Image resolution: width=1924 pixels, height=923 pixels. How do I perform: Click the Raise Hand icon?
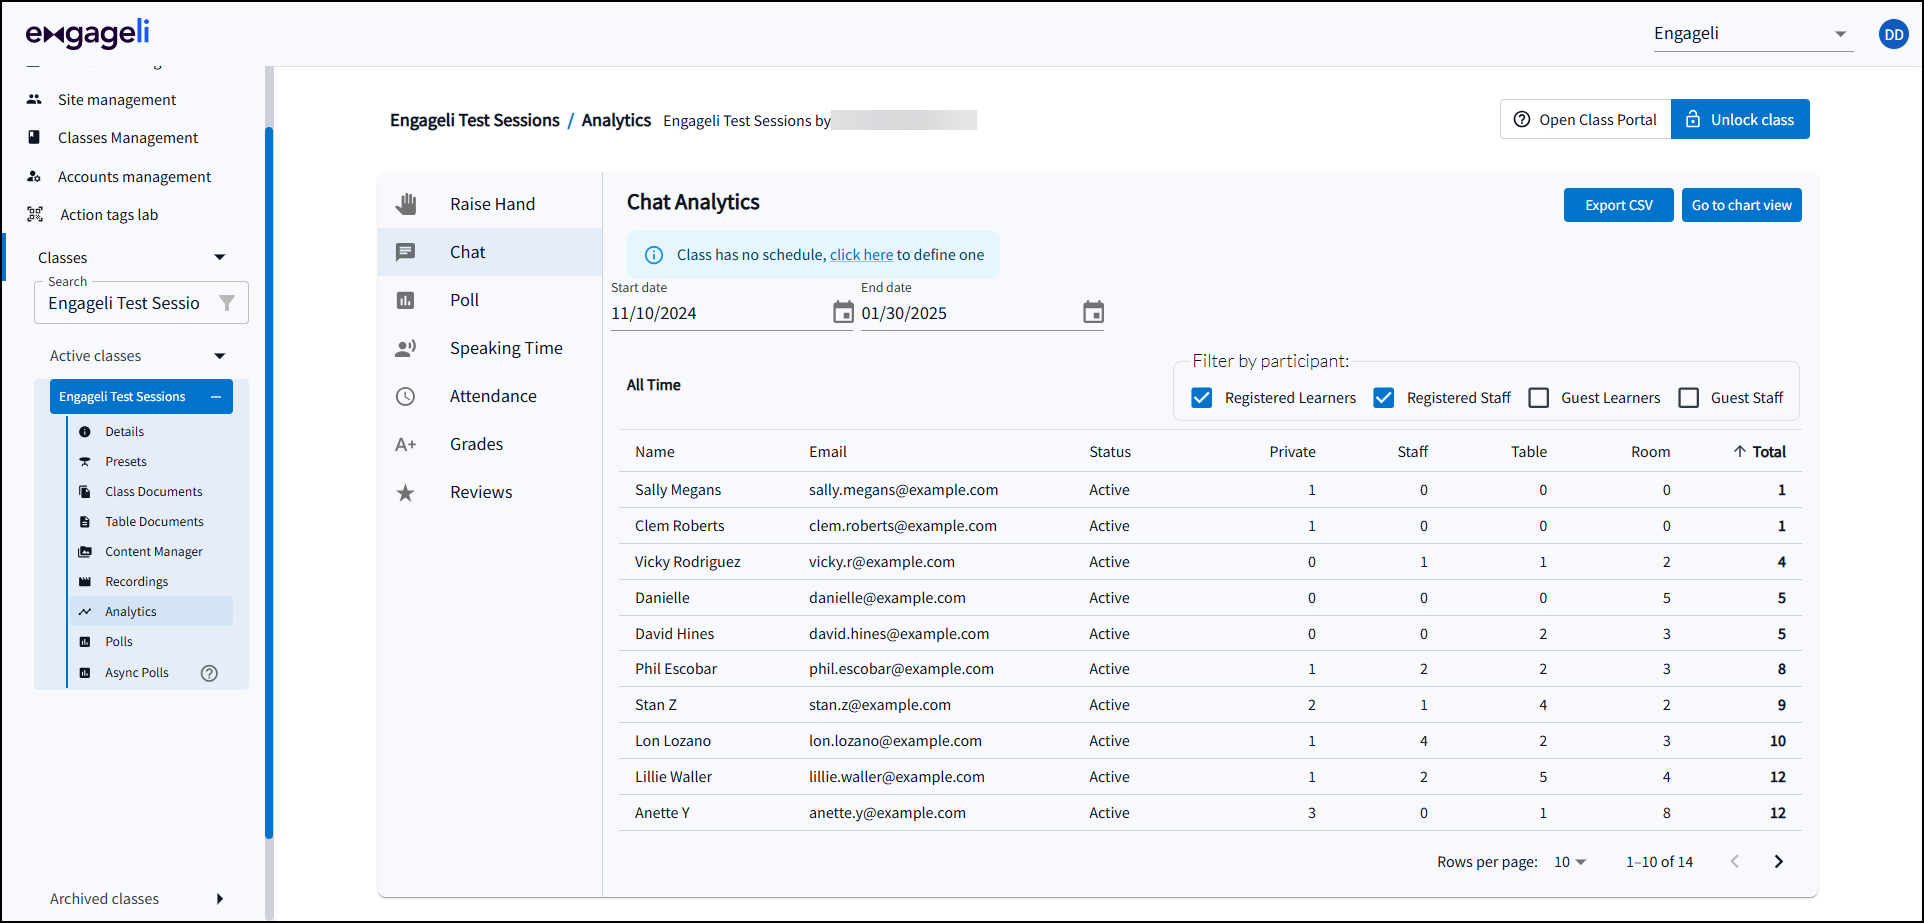point(405,204)
